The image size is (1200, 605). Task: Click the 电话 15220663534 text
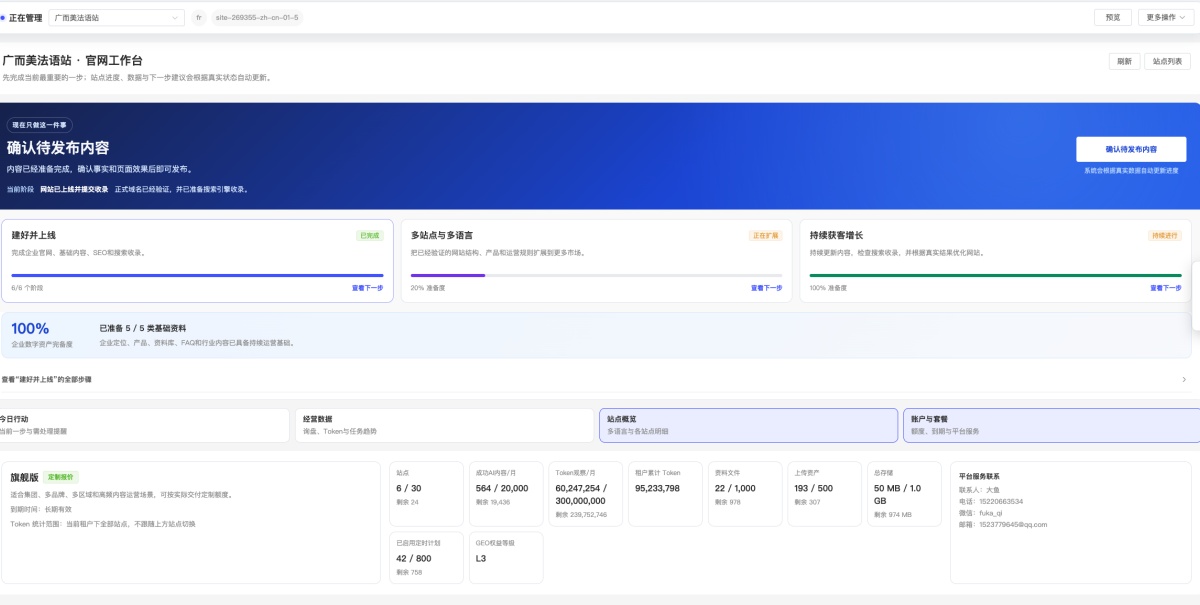tap(991, 501)
